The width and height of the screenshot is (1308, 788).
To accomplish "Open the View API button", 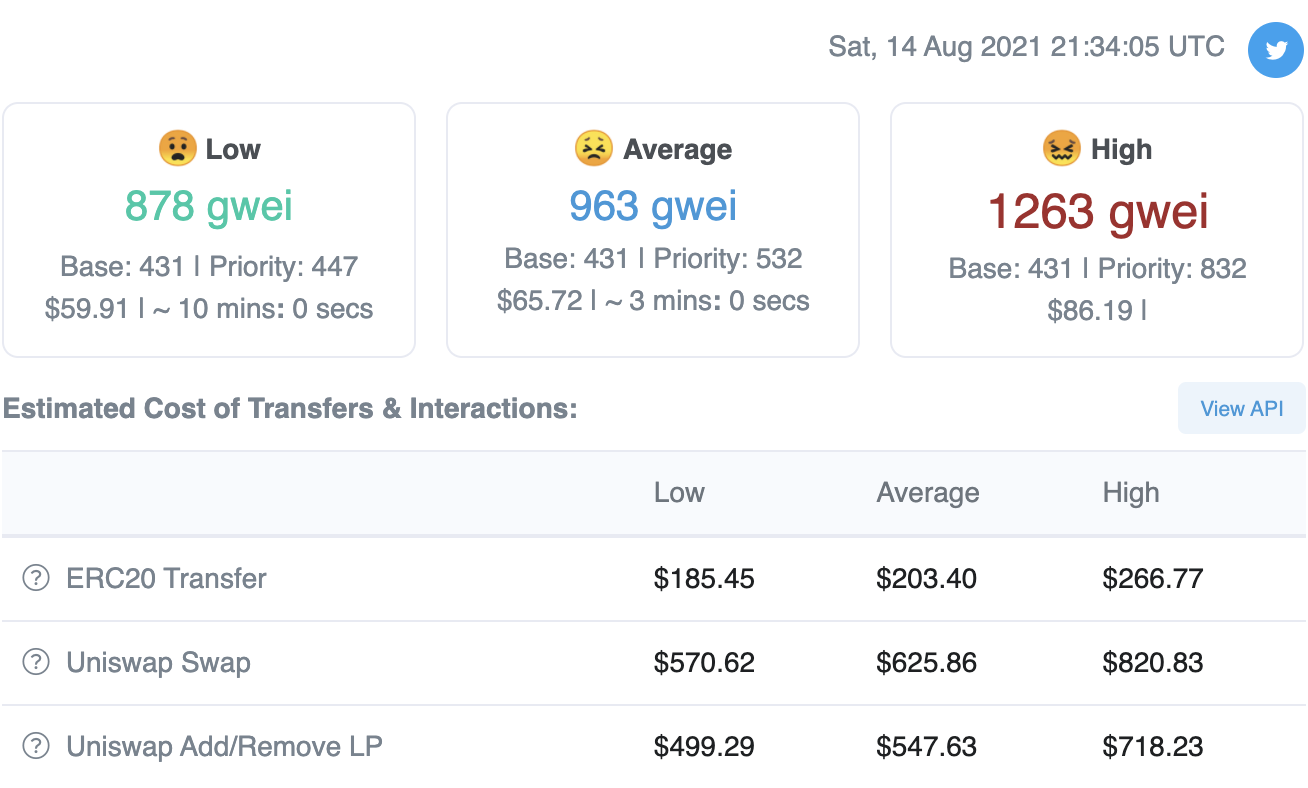I will tap(1242, 408).
